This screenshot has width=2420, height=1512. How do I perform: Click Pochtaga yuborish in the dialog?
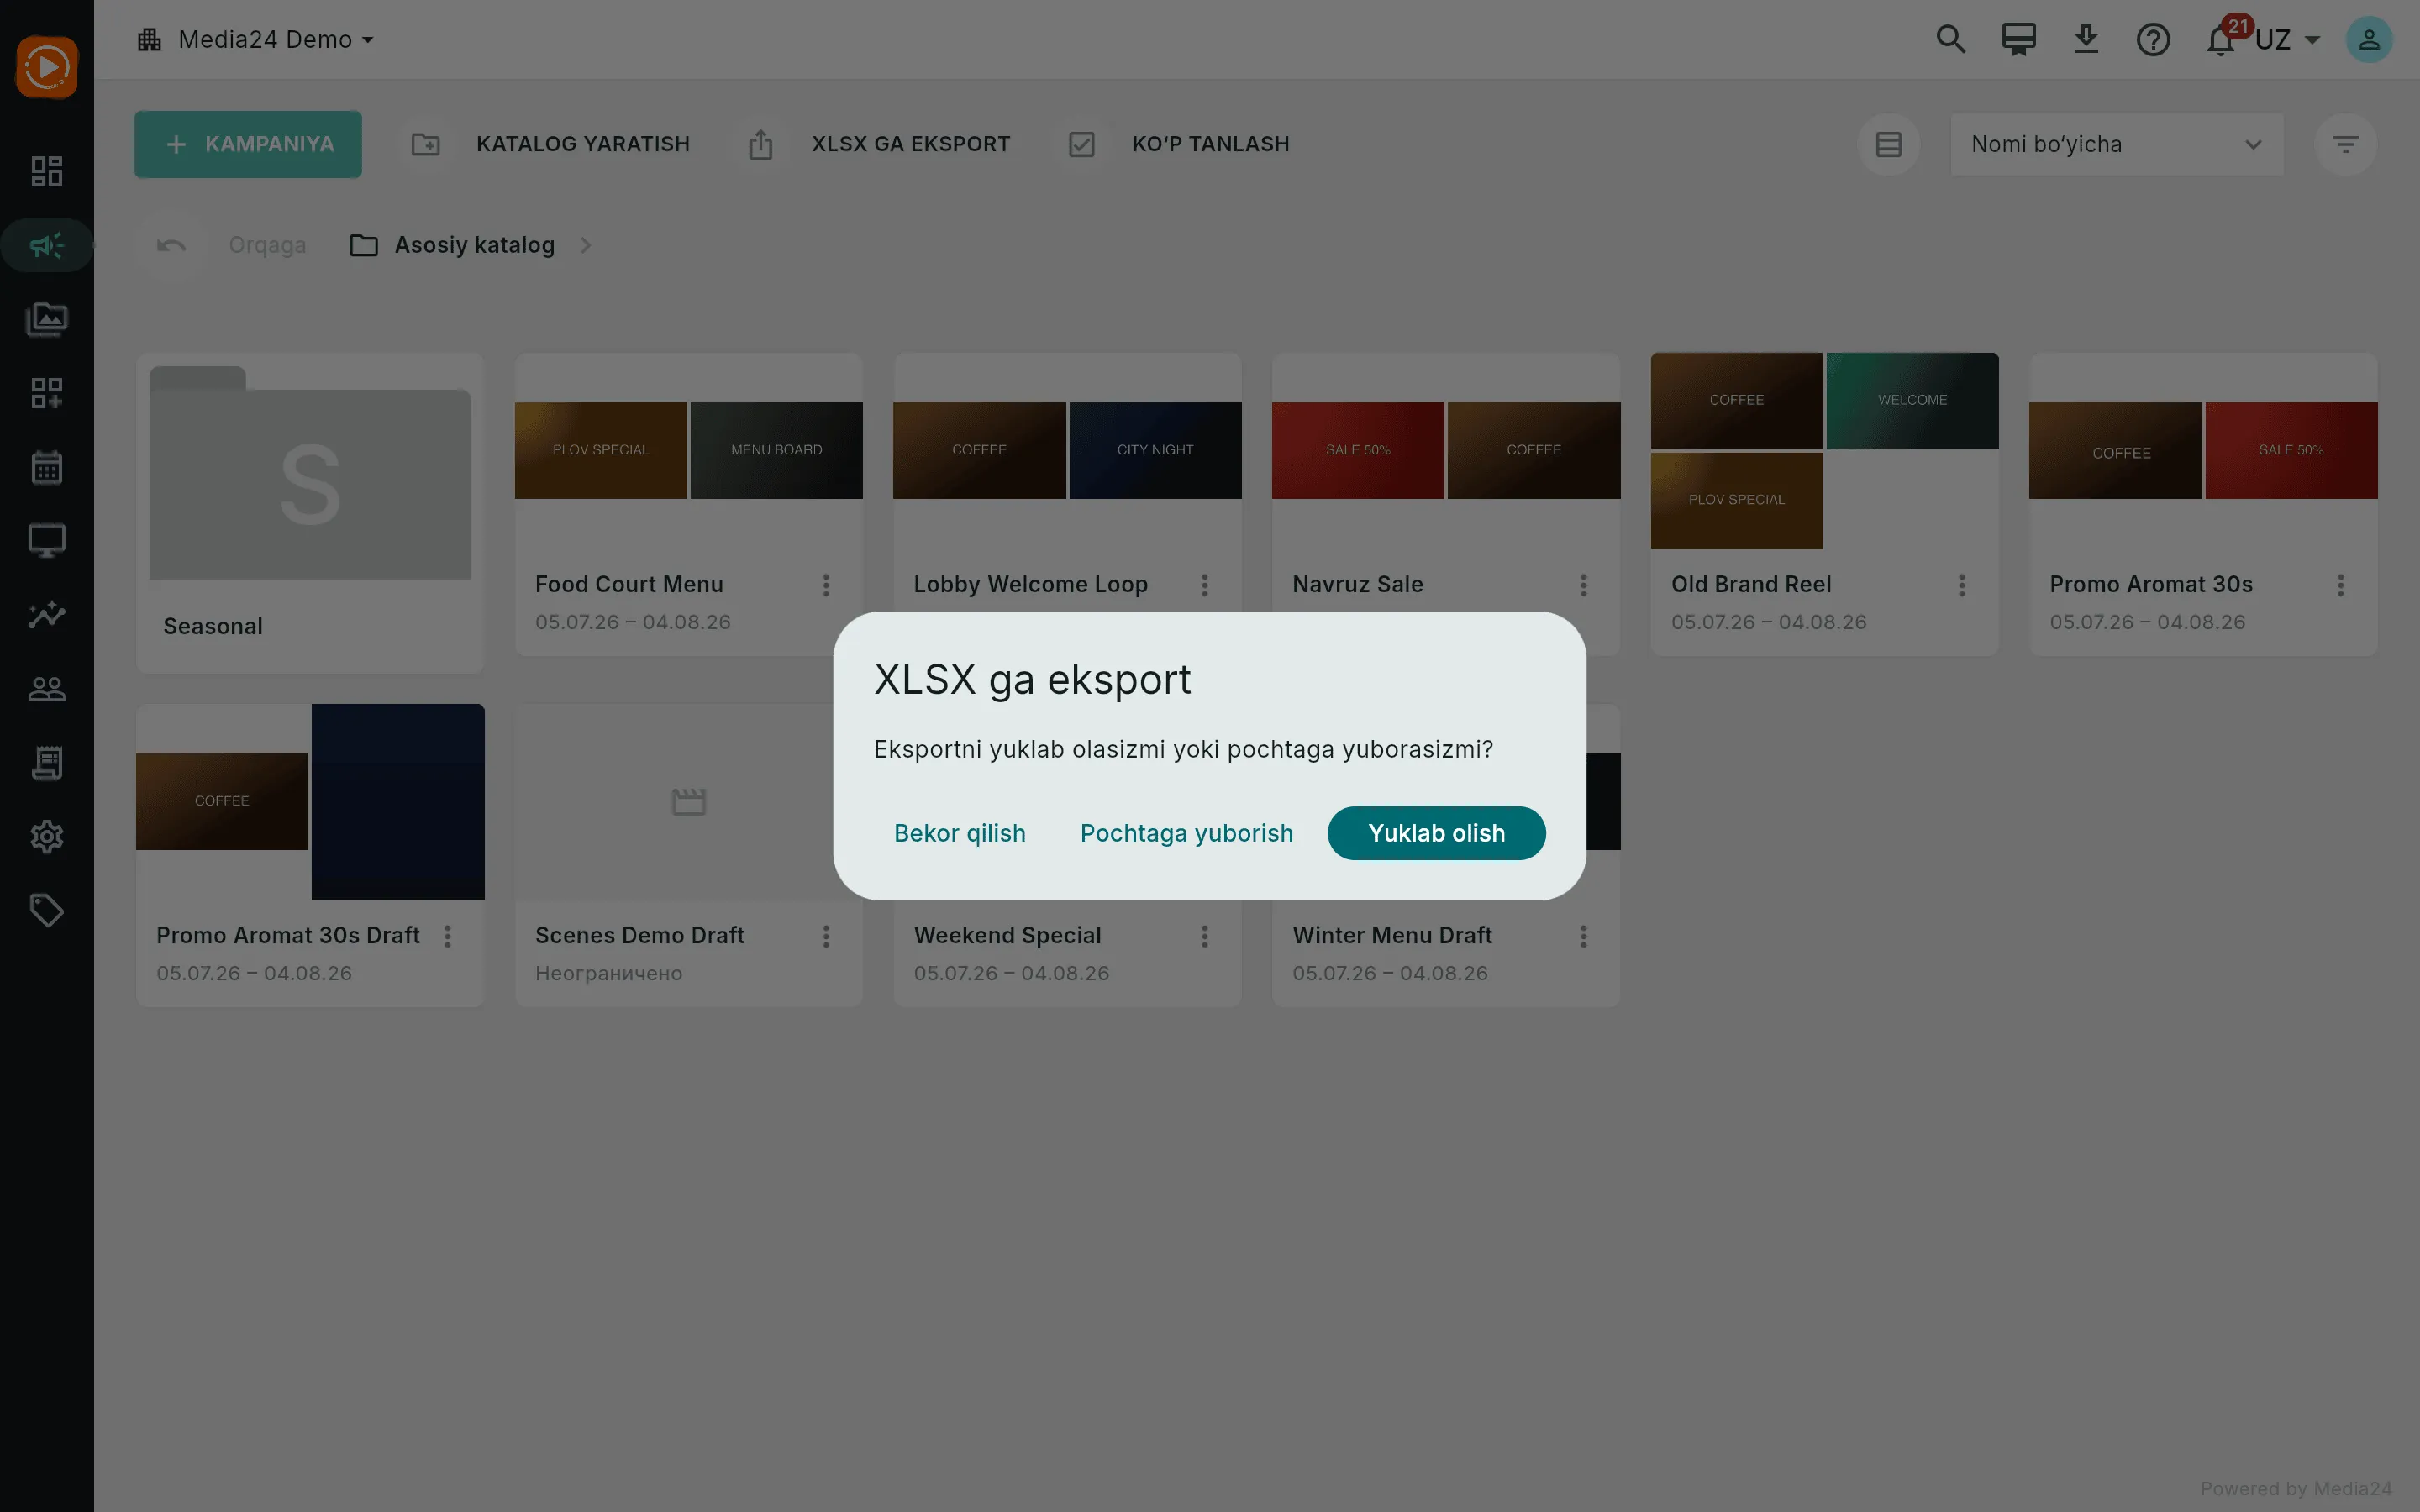(x=1187, y=833)
